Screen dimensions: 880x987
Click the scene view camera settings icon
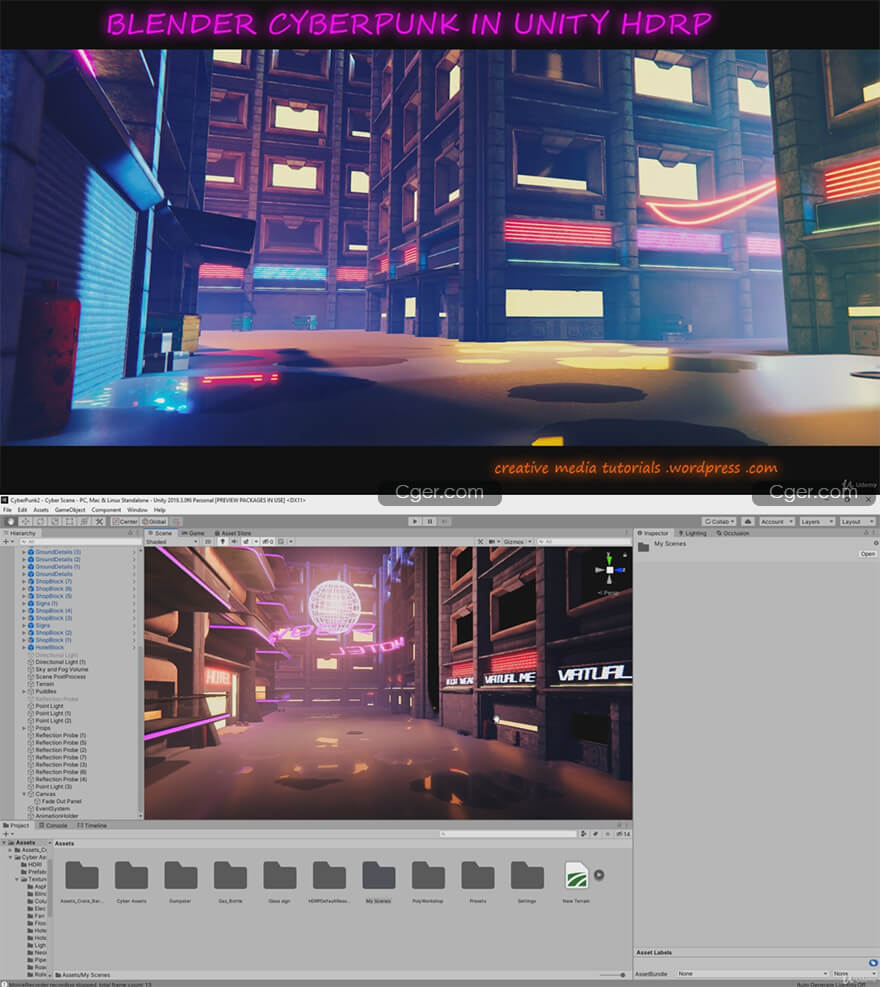point(494,541)
